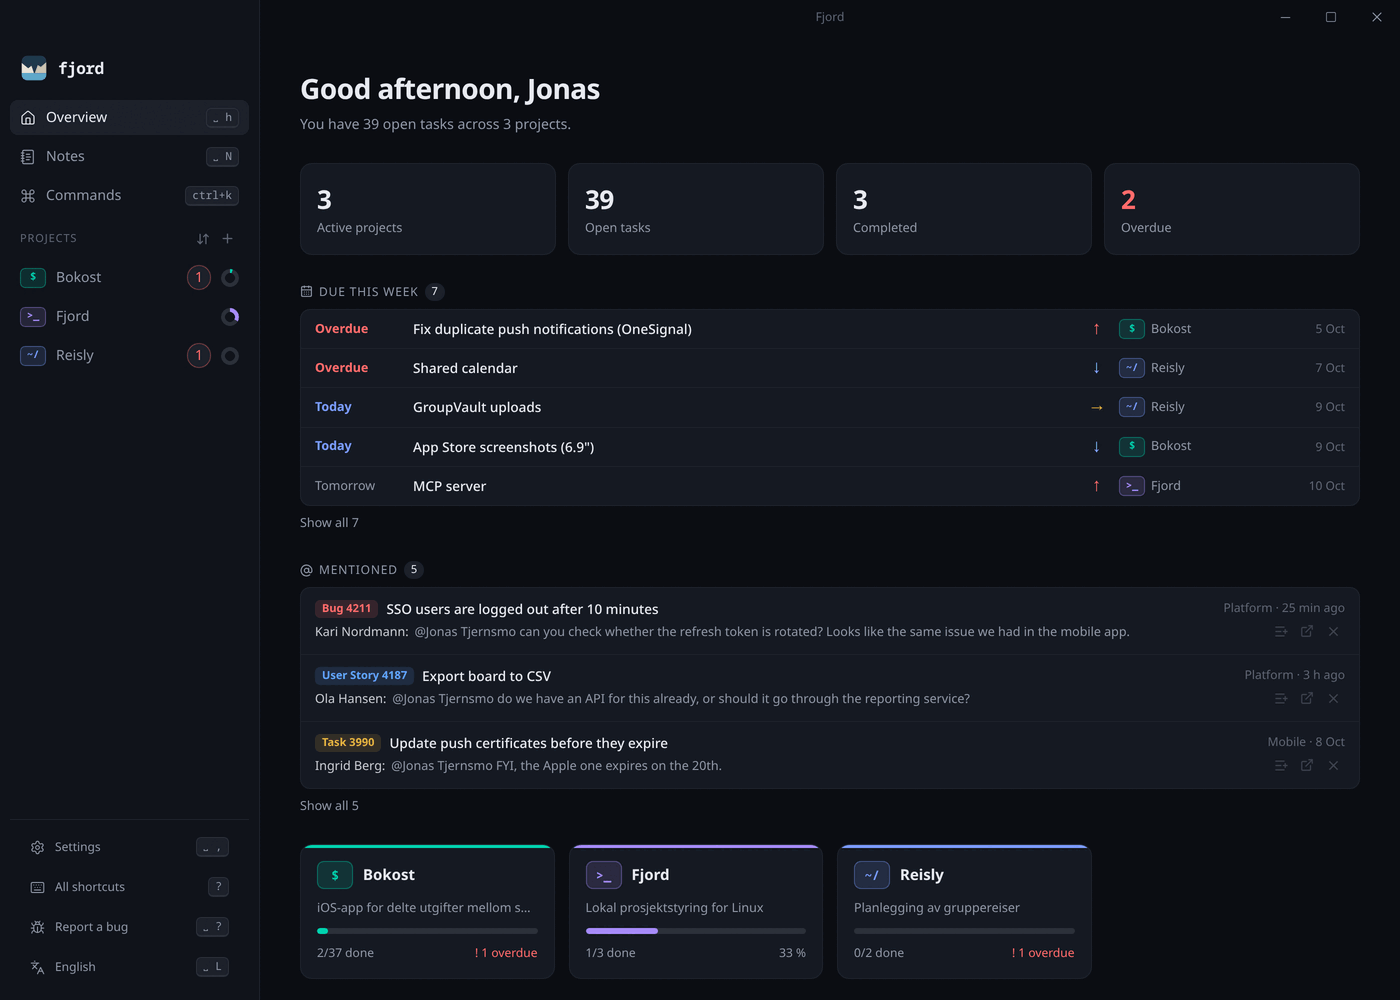Click the Open tasks stat card

pyautogui.click(x=695, y=209)
